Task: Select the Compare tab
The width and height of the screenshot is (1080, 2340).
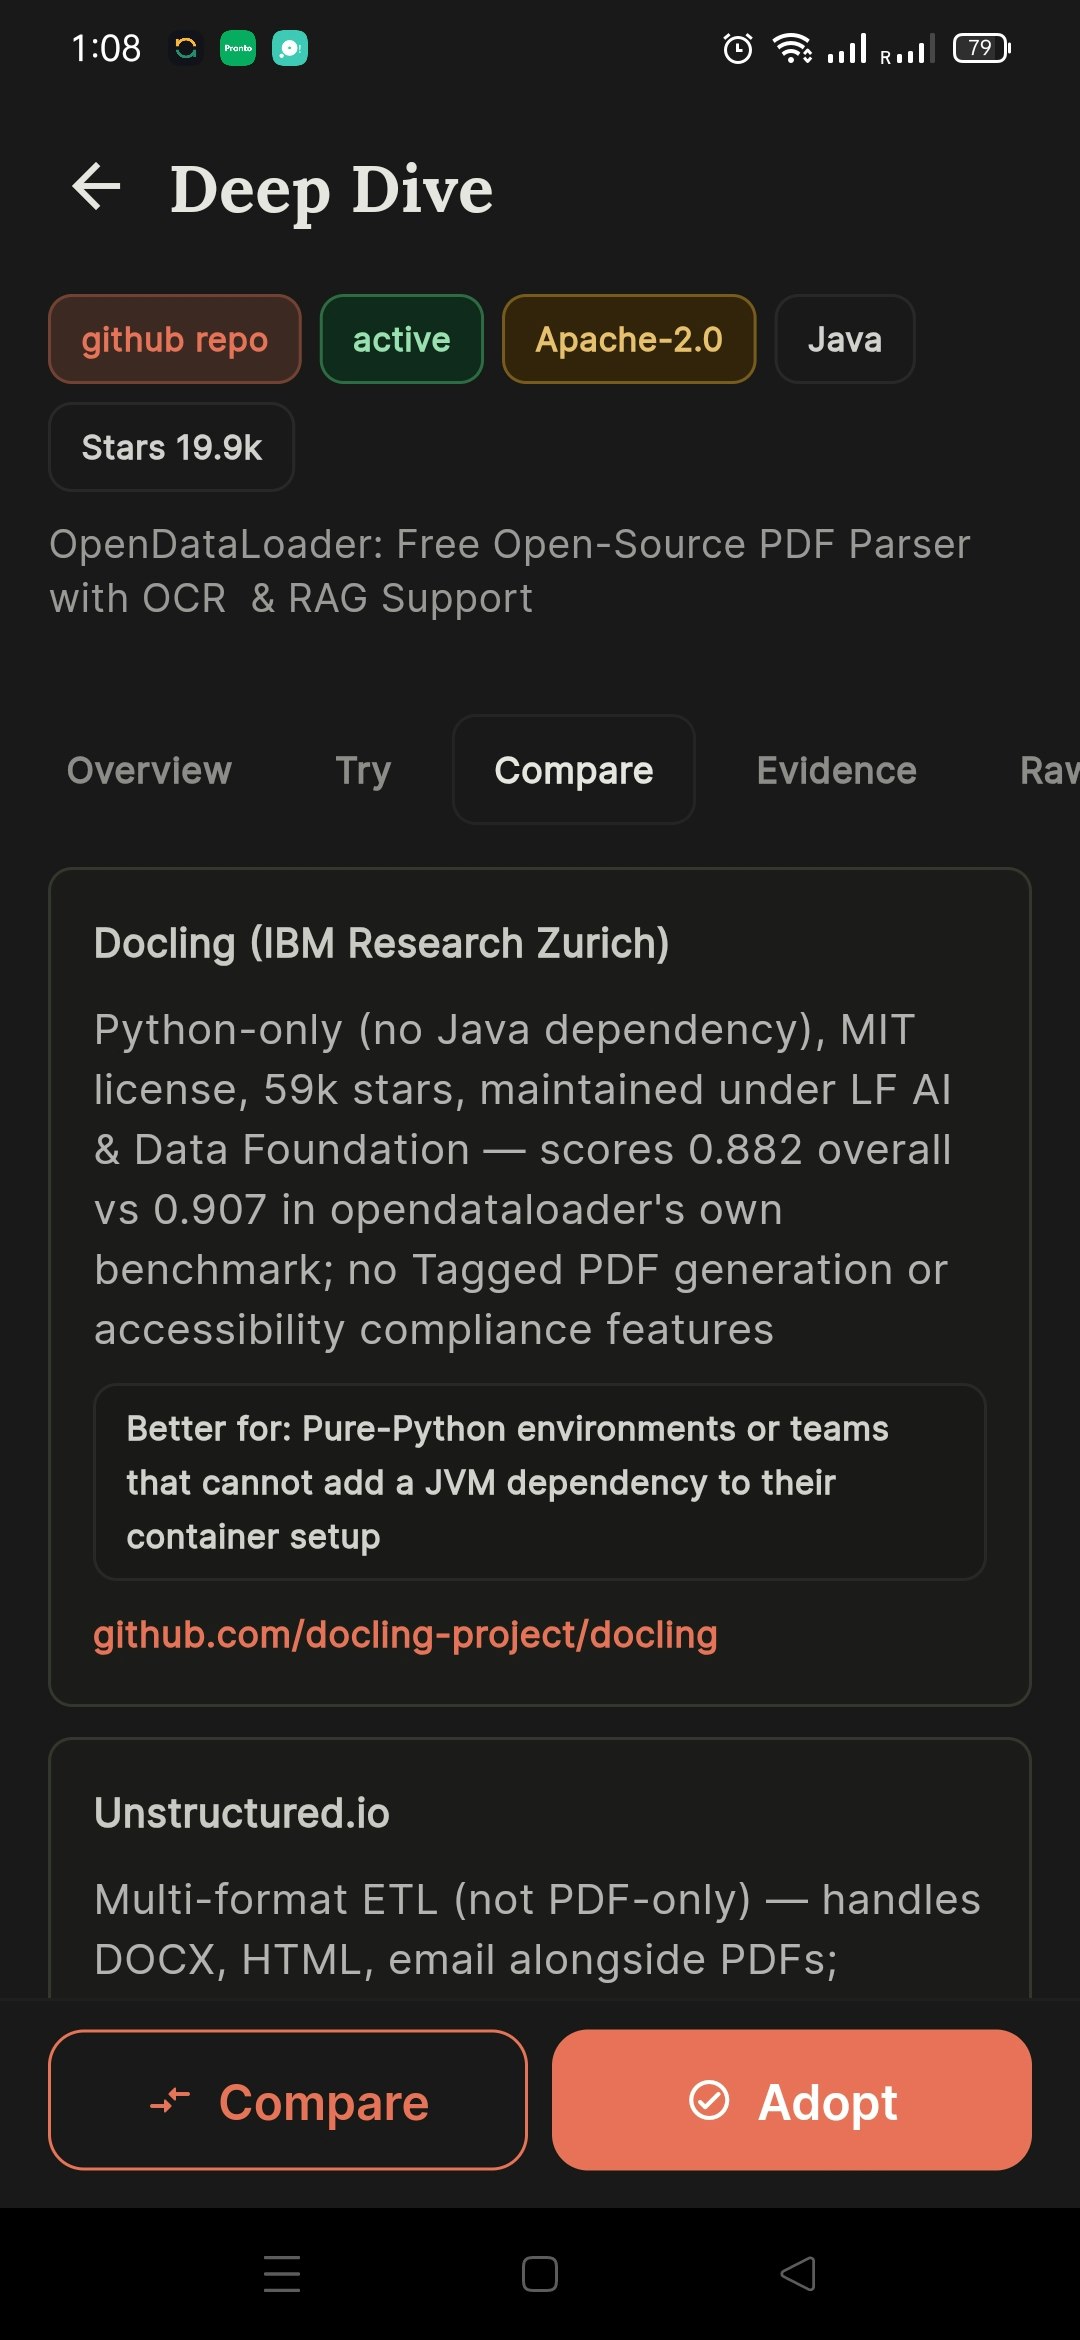Action: pos(574,770)
